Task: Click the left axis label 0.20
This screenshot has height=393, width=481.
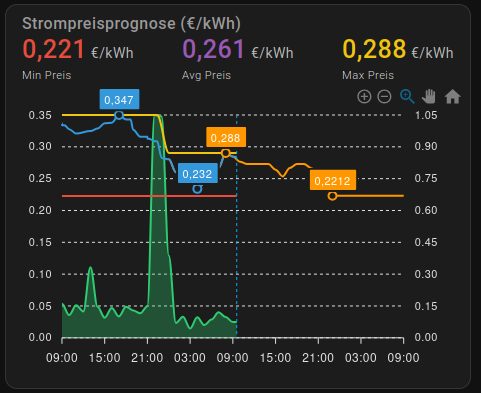Action: 40,210
